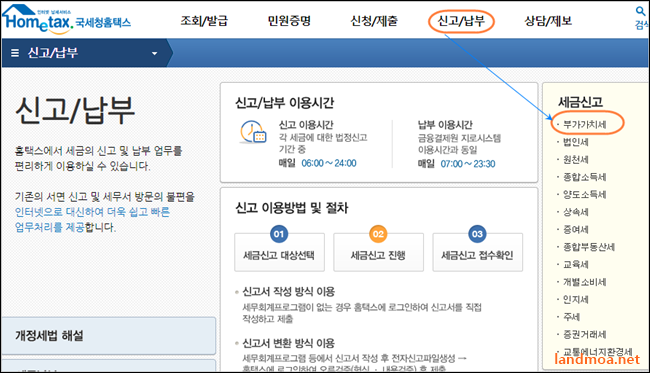The image size is (650, 373).
Task: Select 증여세 in the tax list
Action: point(576,230)
